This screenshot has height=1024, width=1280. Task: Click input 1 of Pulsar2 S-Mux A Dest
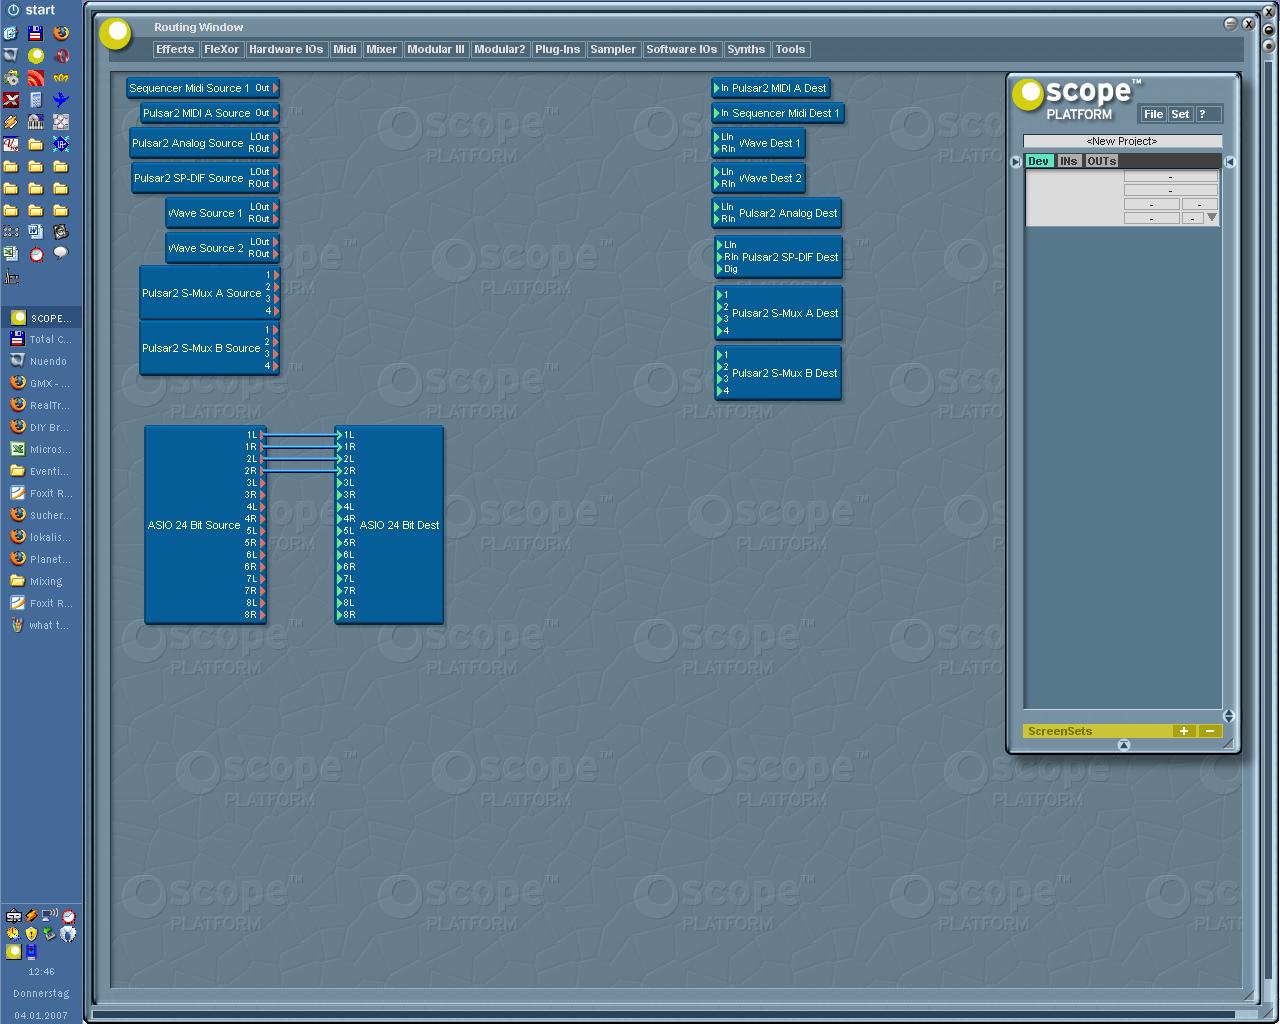pyautogui.click(x=719, y=295)
